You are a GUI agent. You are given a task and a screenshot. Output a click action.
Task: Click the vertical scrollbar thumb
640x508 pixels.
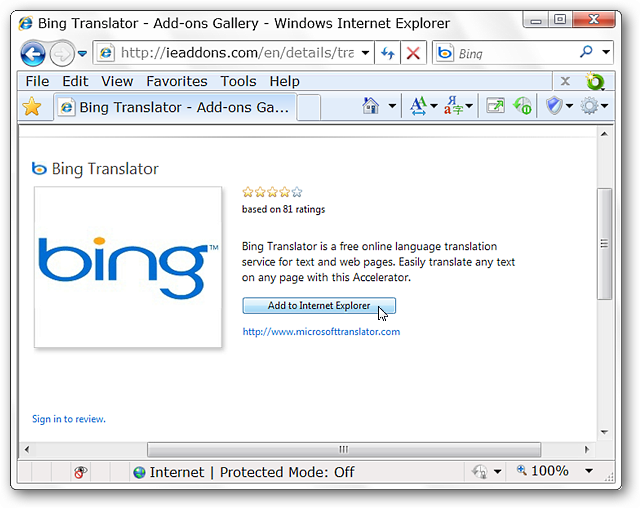pyautogui.click(x=604, y=244)
